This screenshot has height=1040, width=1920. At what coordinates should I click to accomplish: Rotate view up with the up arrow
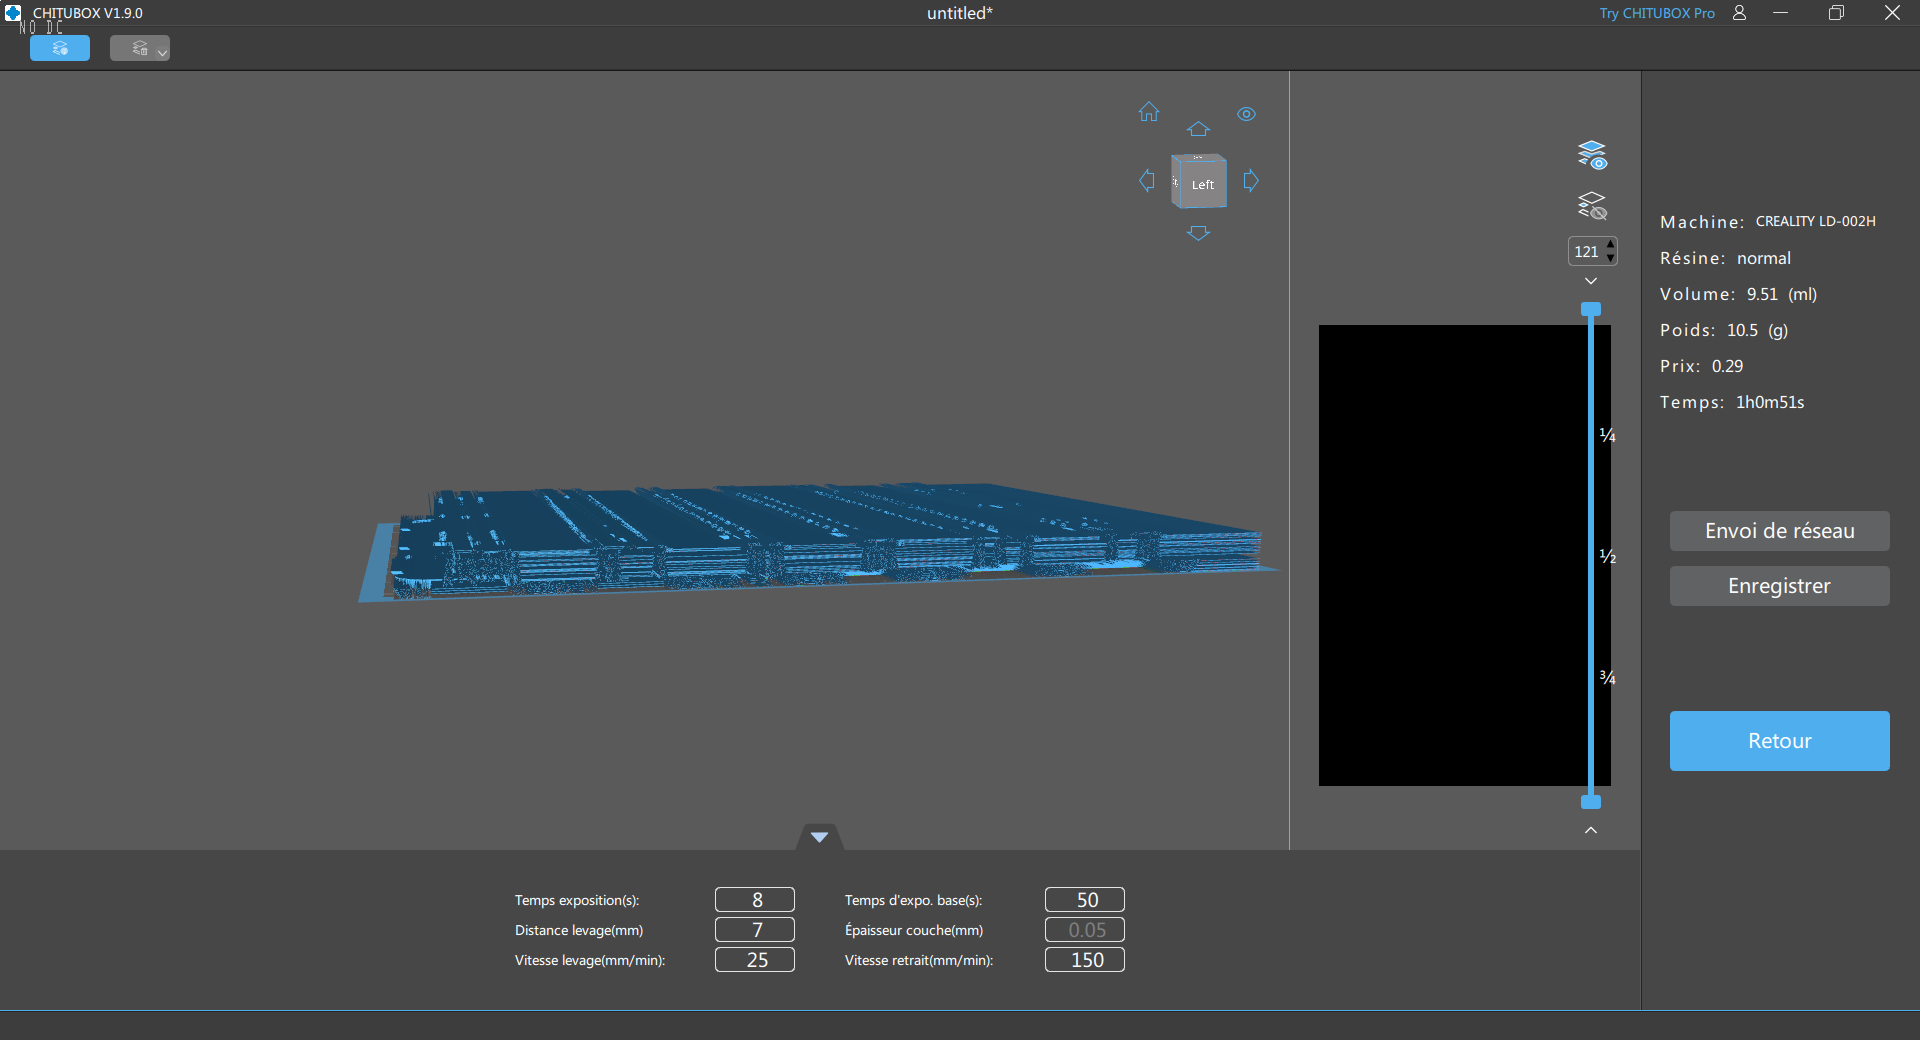(1198, 129)
